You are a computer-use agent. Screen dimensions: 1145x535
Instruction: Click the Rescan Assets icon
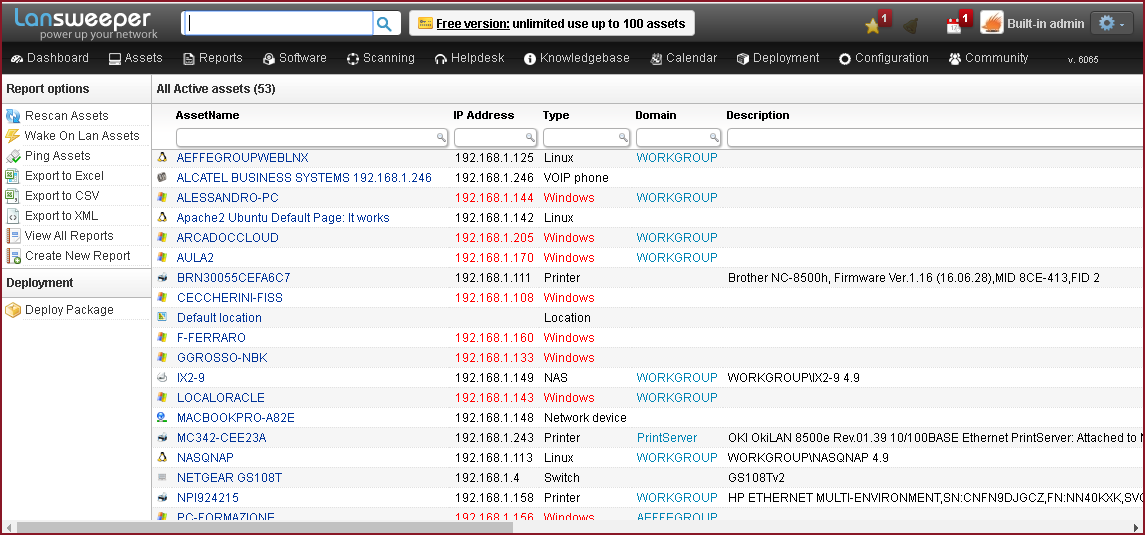pos(12,115)
